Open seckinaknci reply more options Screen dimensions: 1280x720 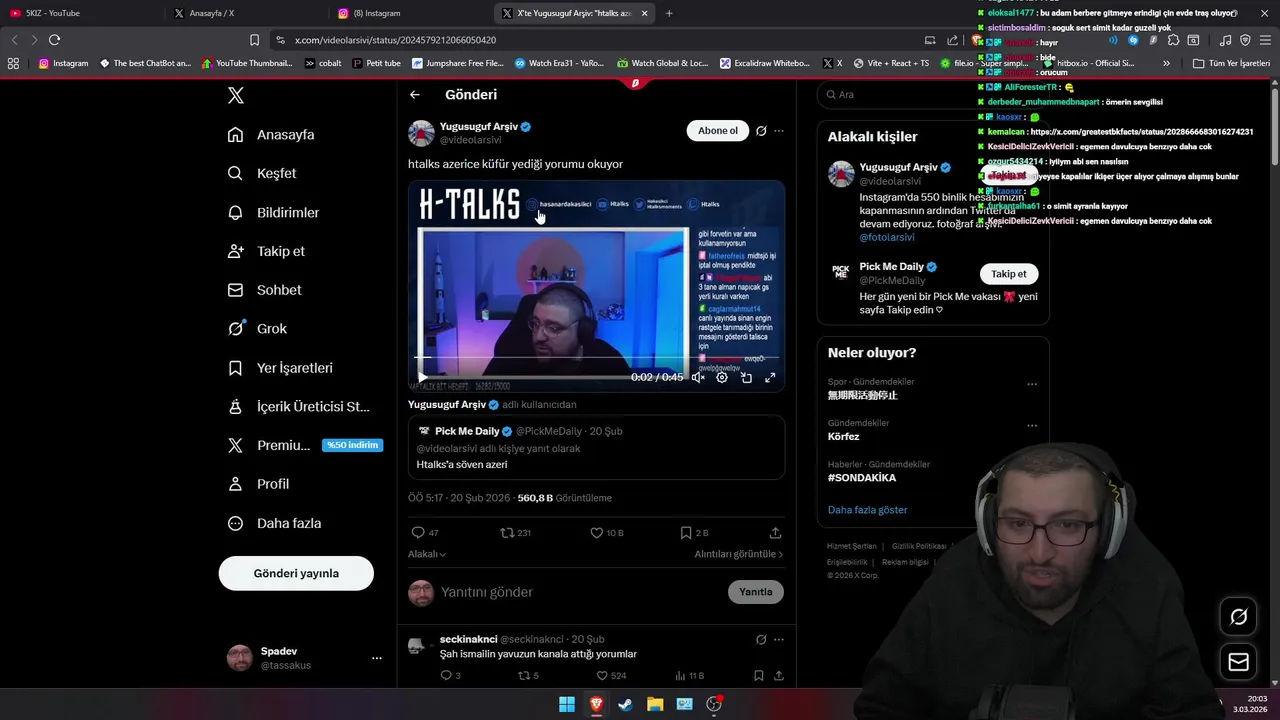coord(779,639)
